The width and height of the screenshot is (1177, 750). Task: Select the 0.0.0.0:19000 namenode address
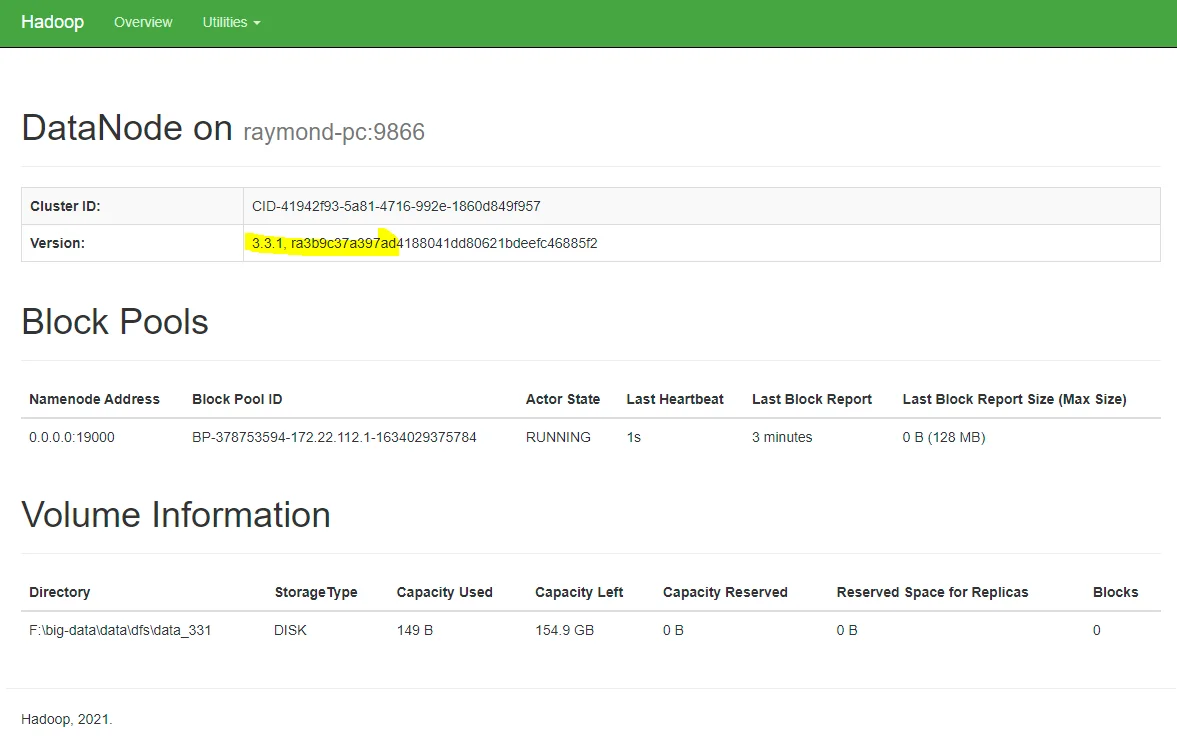[72, 437]
